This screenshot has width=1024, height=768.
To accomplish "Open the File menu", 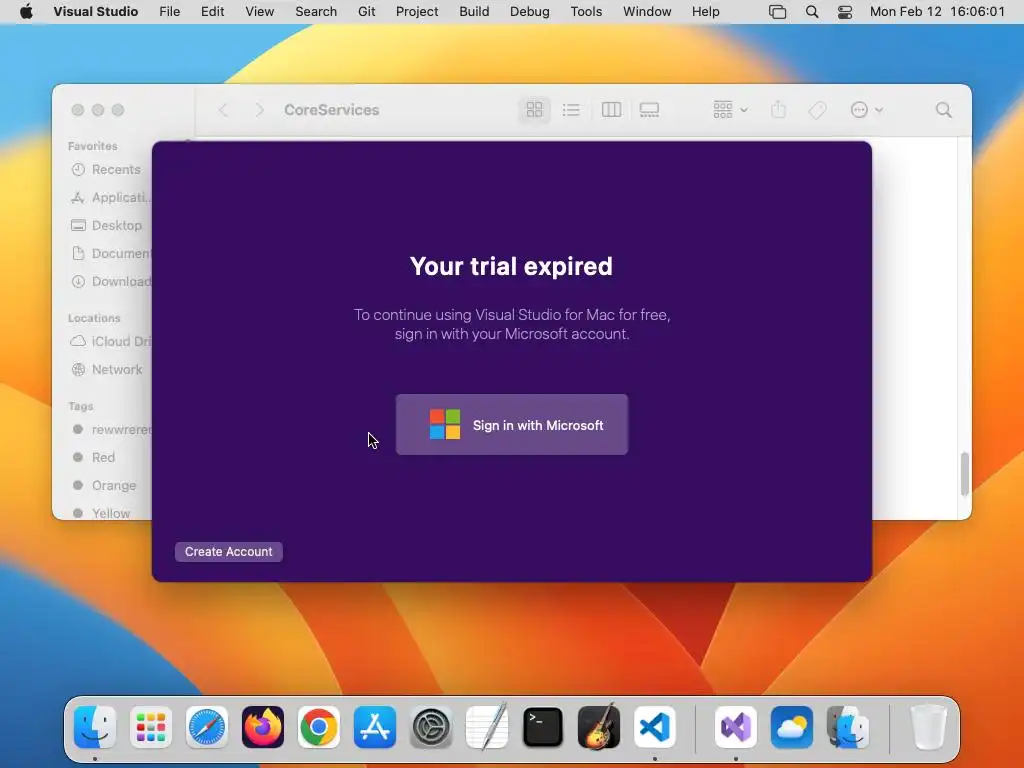I will (x=170, y=12).
